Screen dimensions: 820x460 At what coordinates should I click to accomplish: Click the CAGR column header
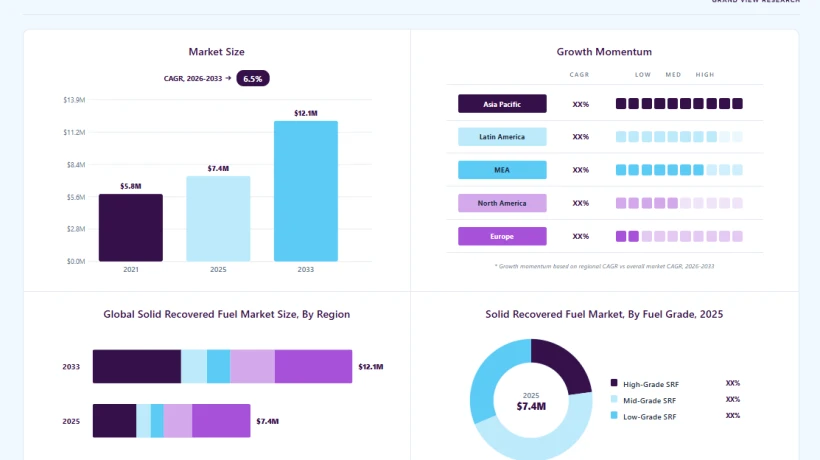(x=579, y=75)
